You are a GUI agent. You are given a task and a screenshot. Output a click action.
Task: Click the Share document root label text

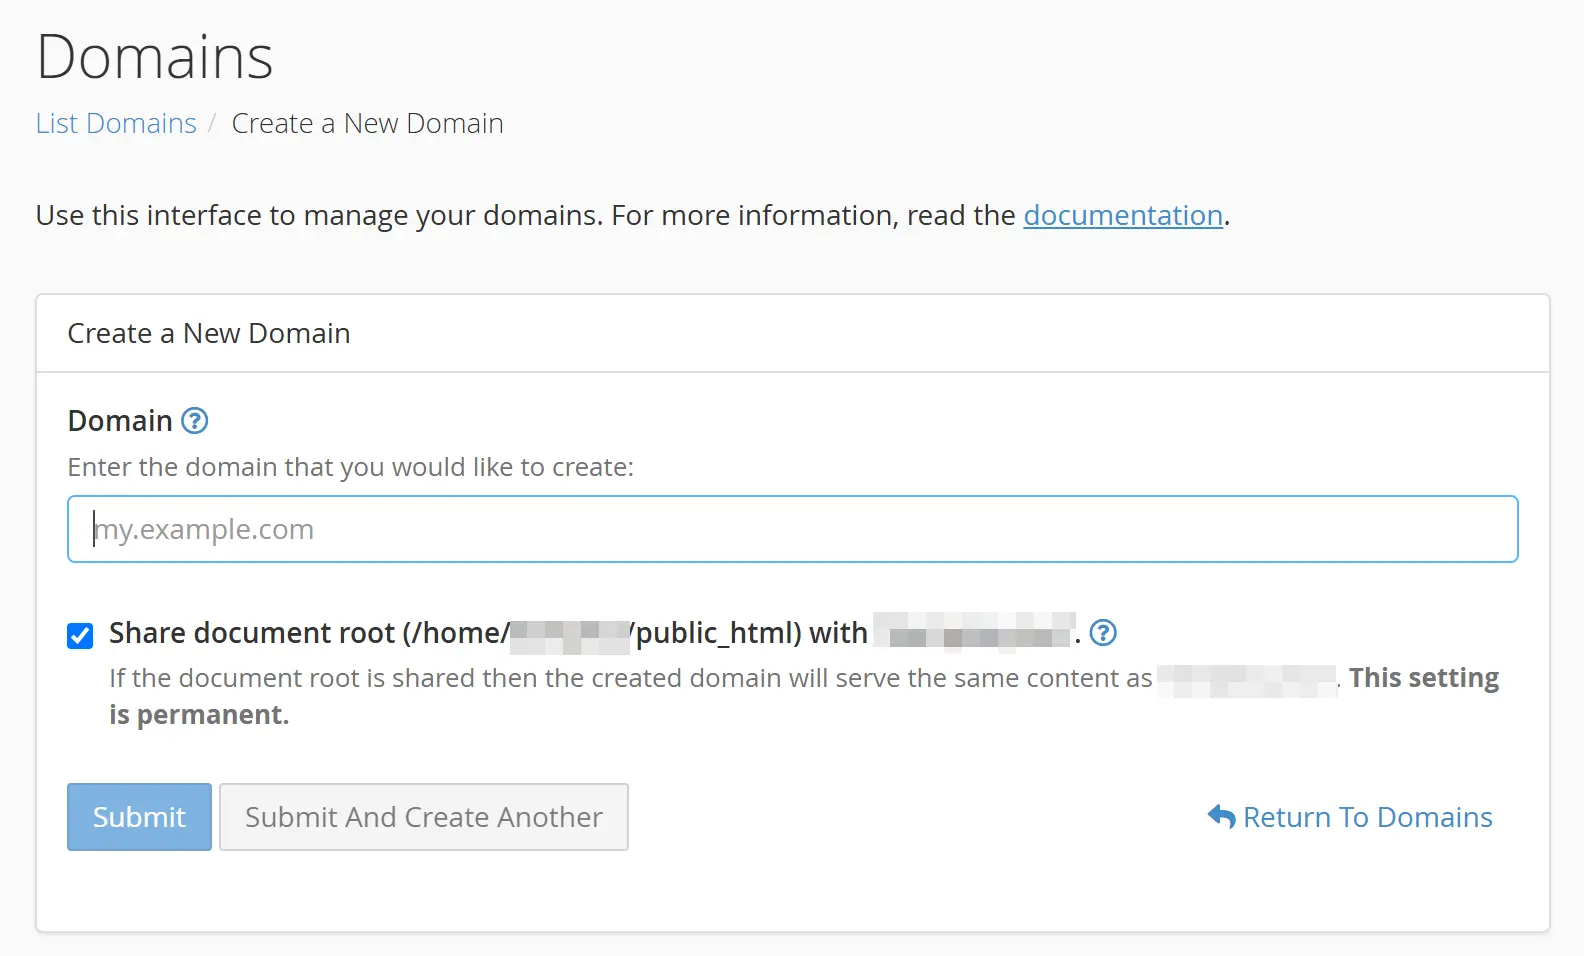pyautogui.click(x=595, y=633)
